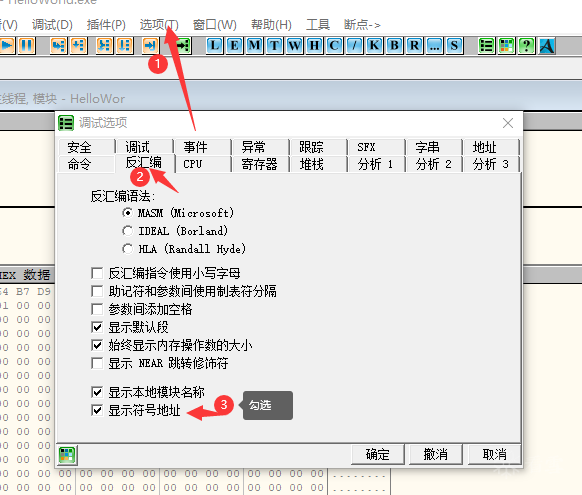
Task: Switch to the 地址 tab
Action: tap(491, 147)
